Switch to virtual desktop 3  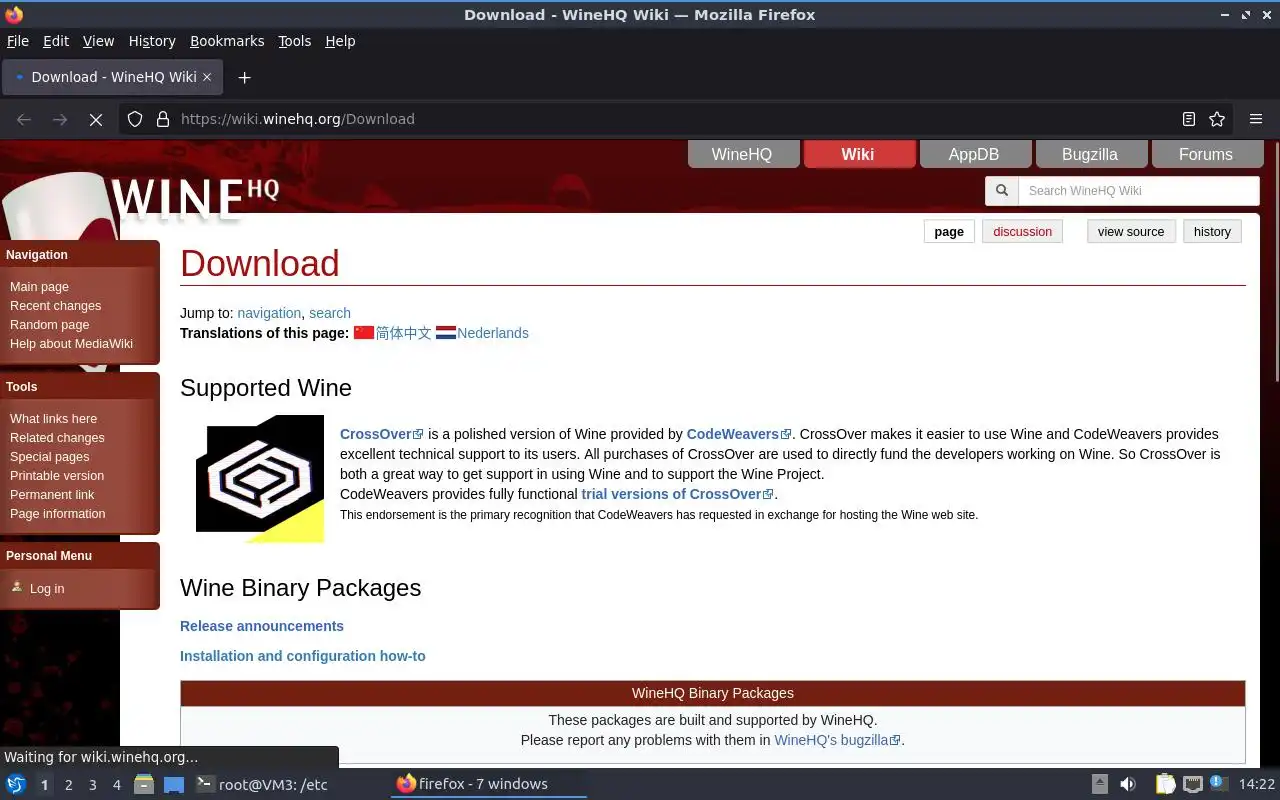[93, 785]
